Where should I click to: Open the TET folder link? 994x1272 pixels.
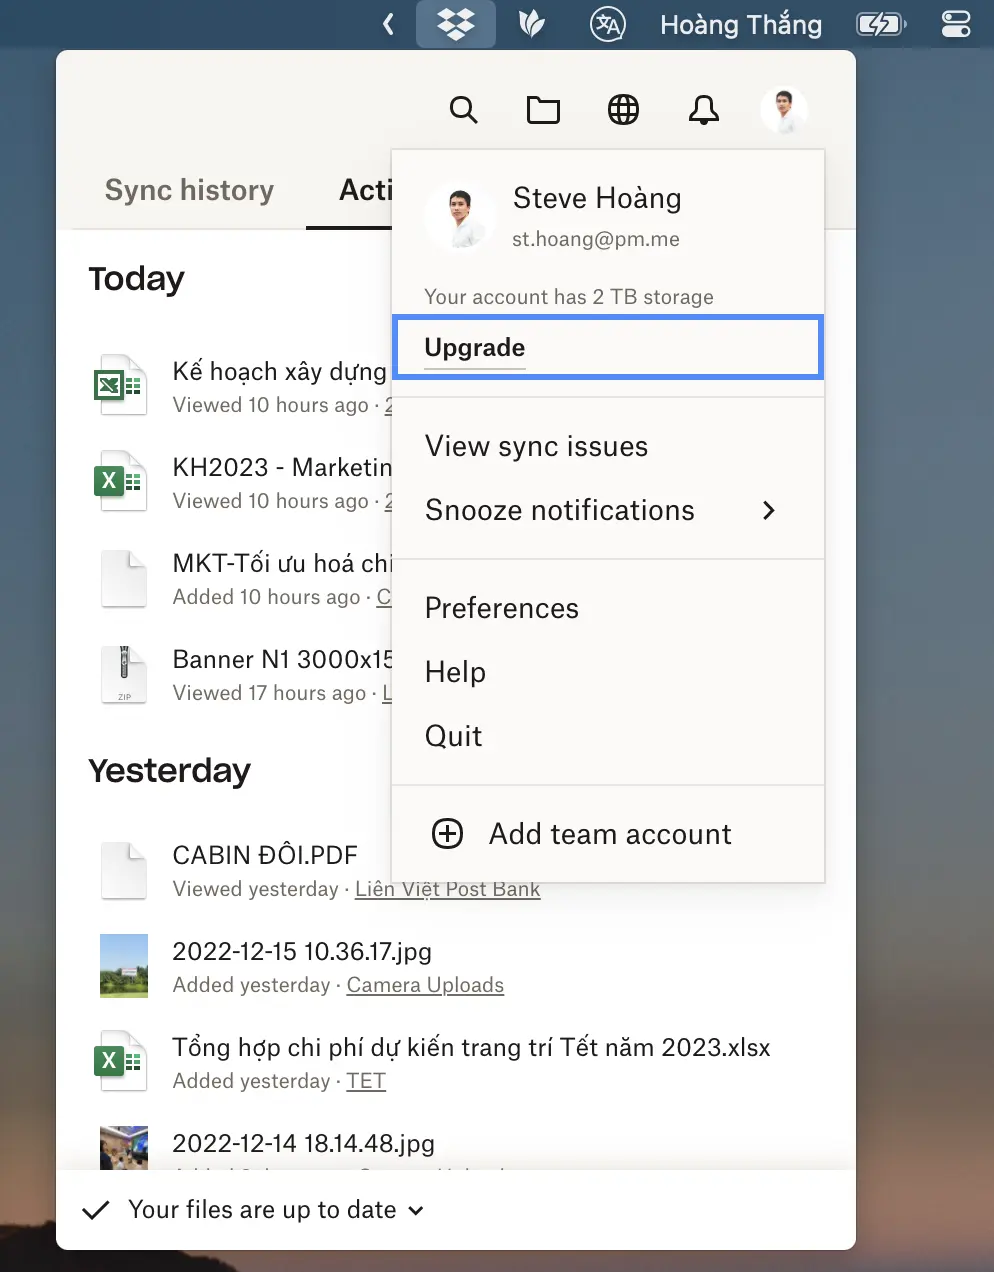point(366,1081)
